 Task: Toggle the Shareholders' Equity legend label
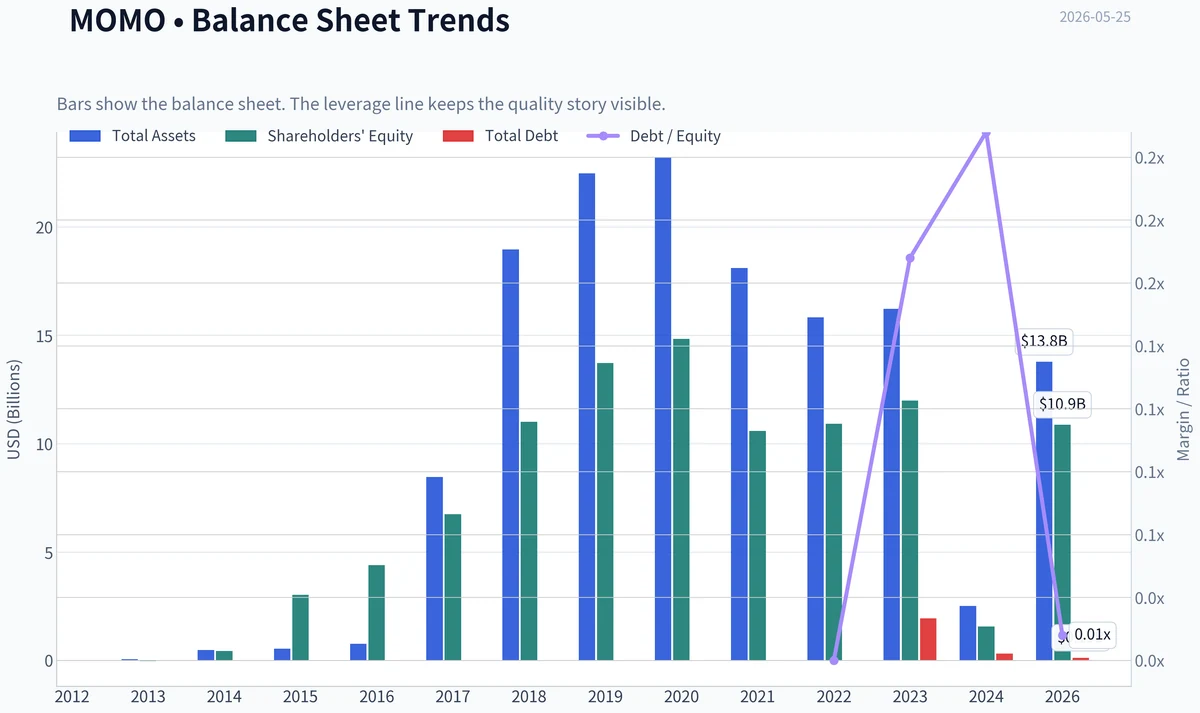pos(340,136)
